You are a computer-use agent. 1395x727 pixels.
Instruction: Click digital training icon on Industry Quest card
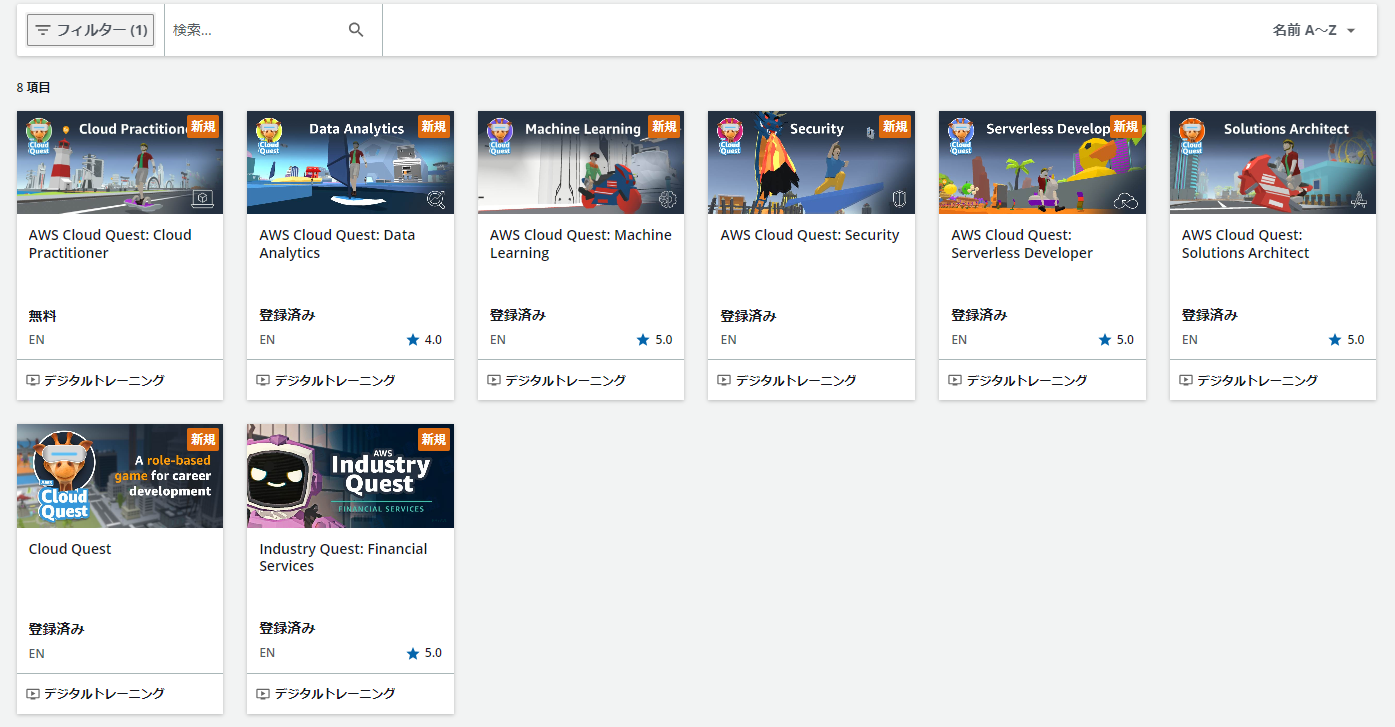tap(263, 693)
